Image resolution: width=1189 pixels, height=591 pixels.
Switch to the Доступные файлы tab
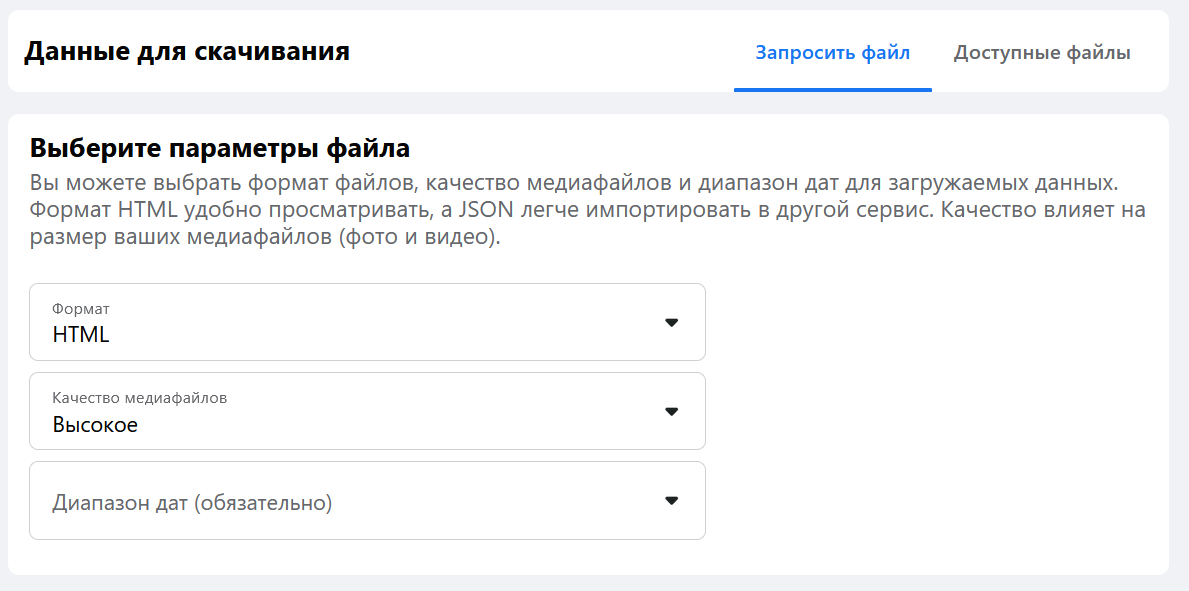[1043, 52]
